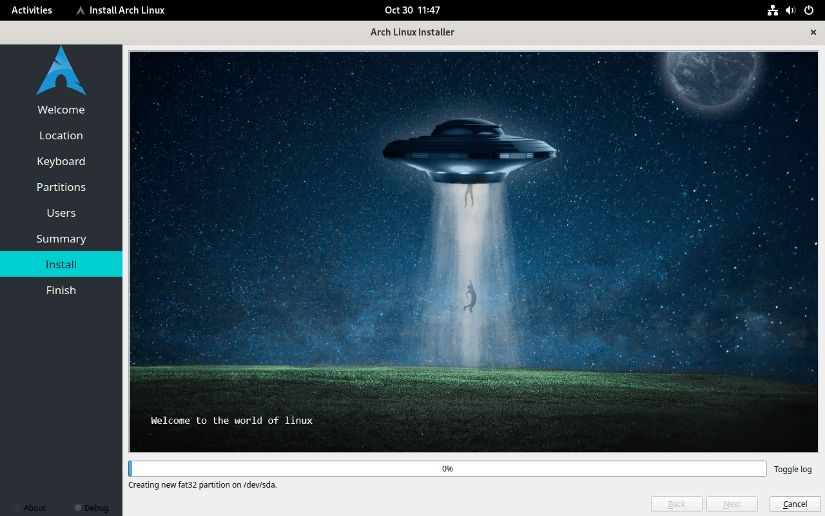Click the About button

(30, 508)
